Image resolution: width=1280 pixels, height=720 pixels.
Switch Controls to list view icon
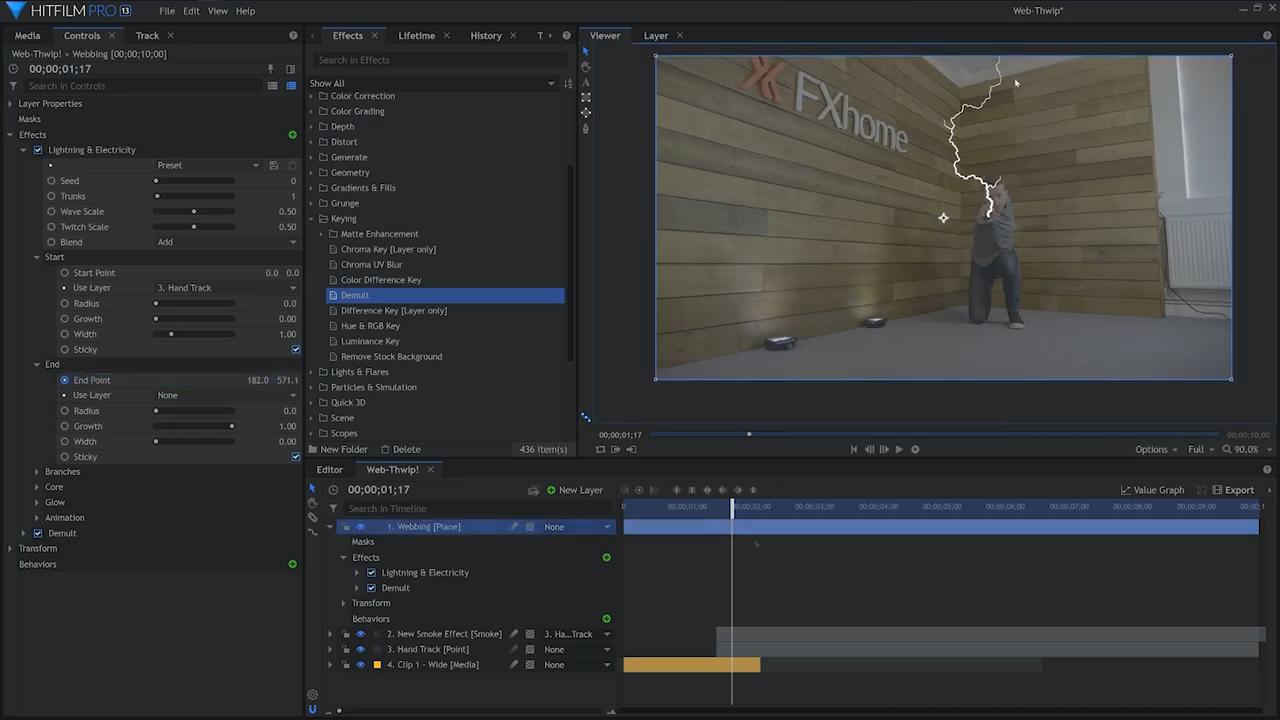272,86
